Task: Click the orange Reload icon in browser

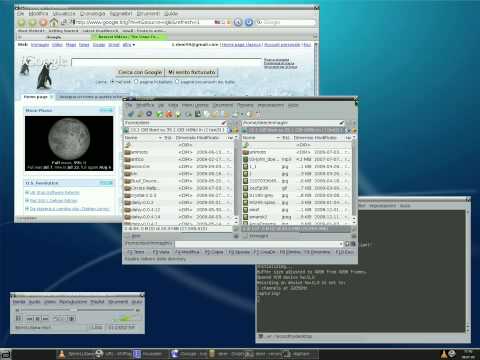Action: (43, 22)
